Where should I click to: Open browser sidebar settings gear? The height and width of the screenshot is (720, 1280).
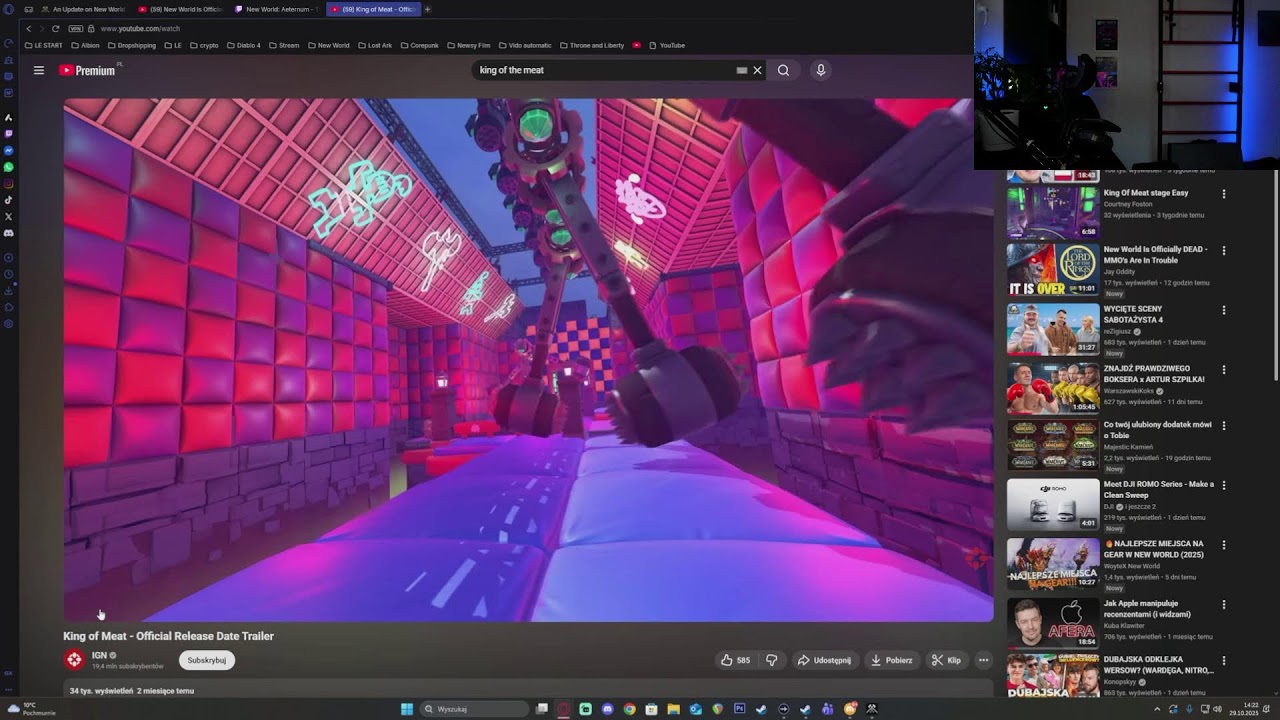click(x=8, y=323)
